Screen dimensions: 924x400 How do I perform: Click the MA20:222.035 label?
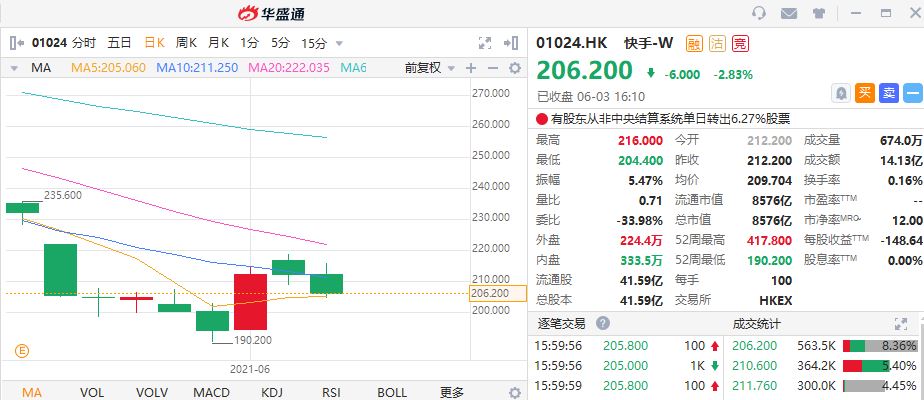click(x=289, y=68)
